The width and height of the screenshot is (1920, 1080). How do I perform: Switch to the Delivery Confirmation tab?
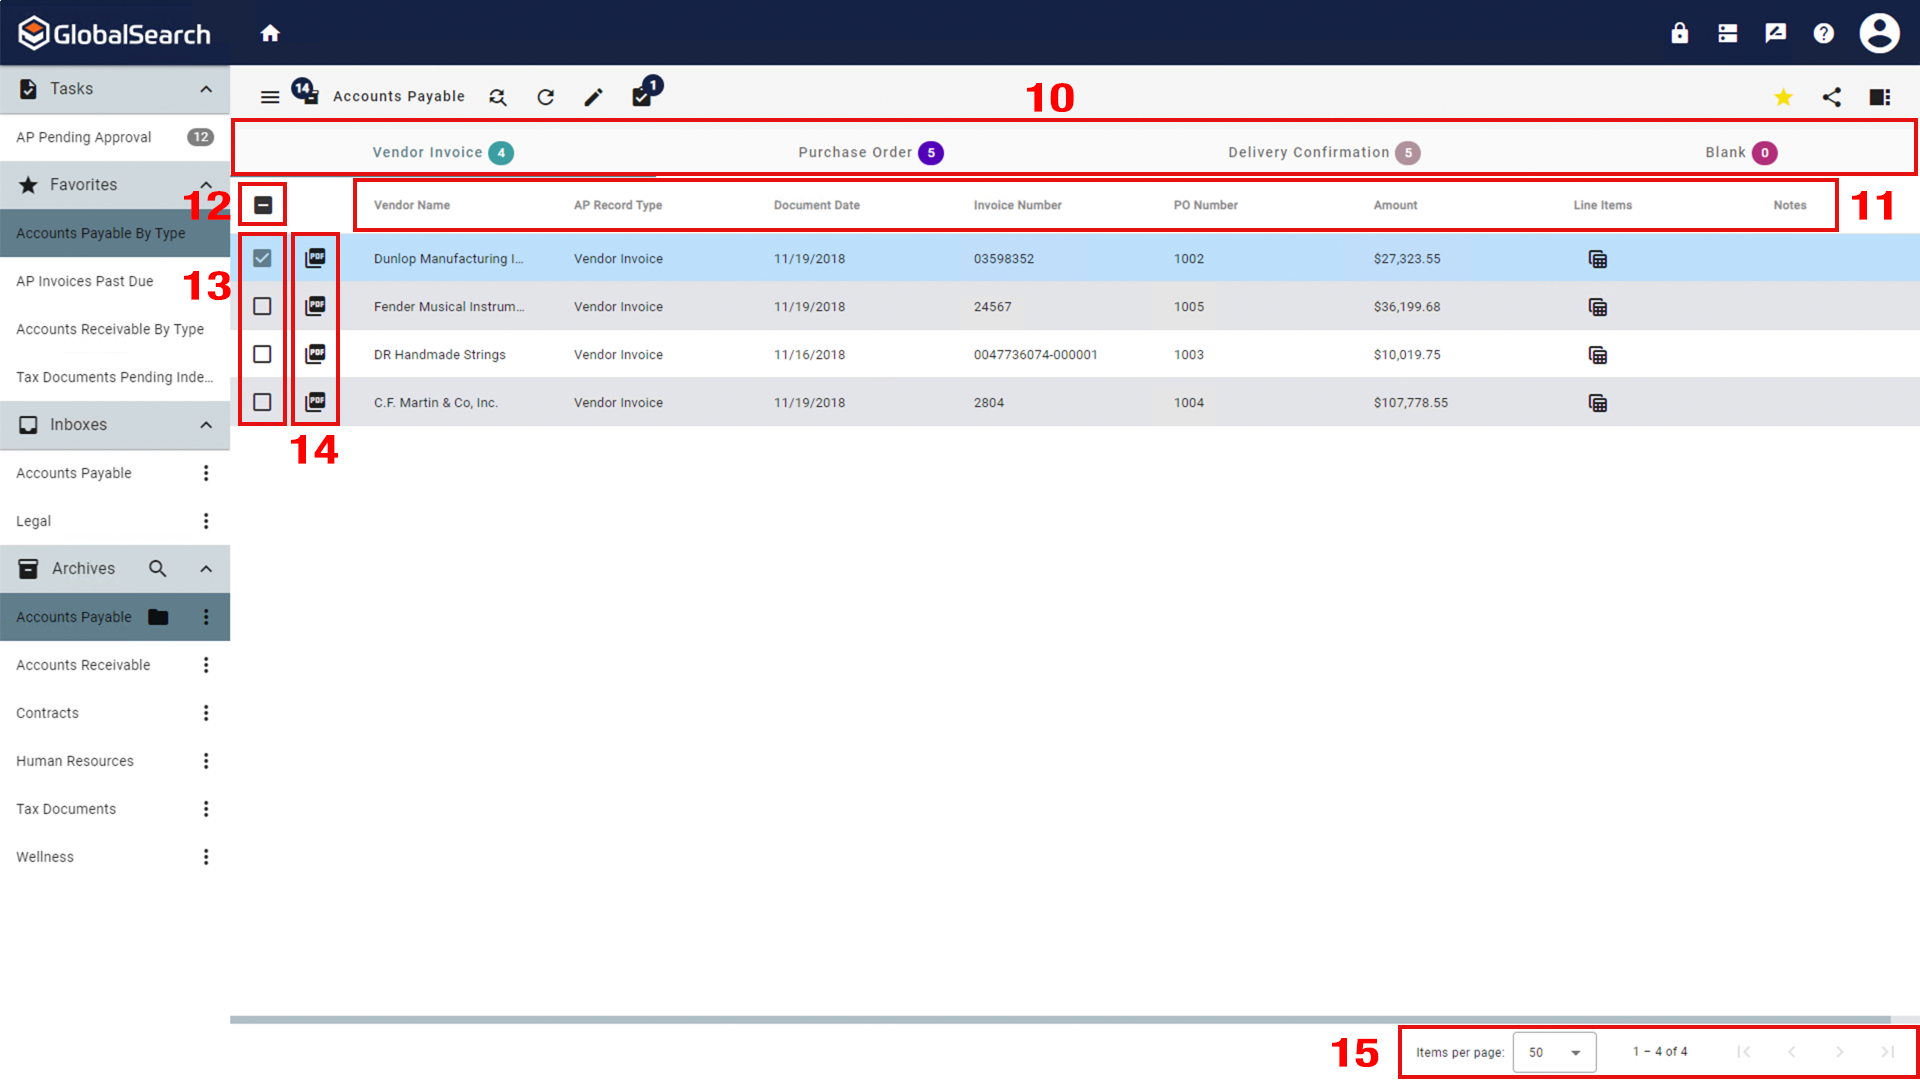click(x=1322, y=152)
